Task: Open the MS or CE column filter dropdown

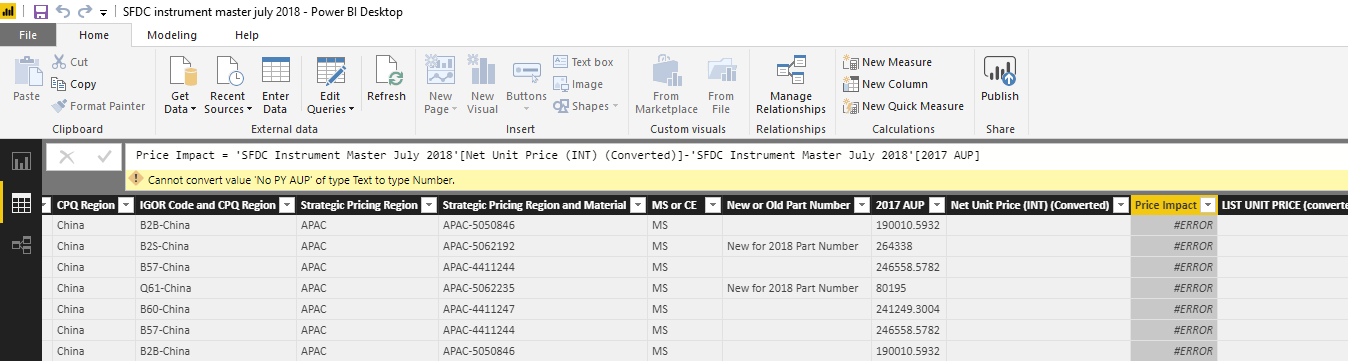Action: click(711, 205)
